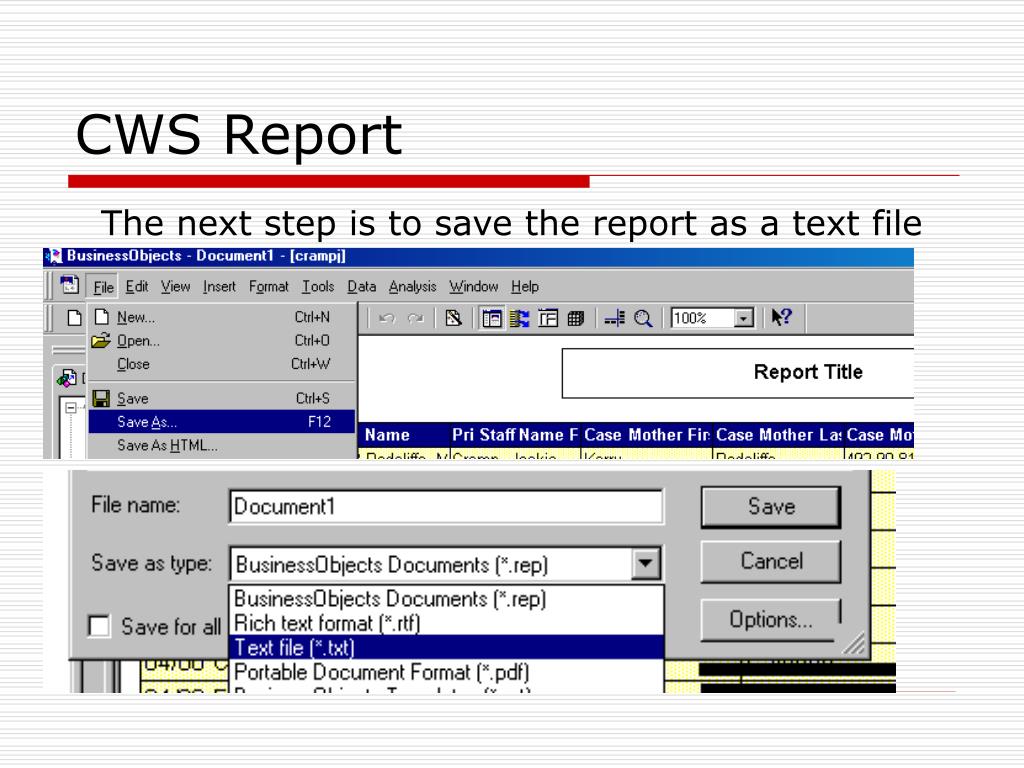Click the page break / outline toolbar icon

[614, 318]
